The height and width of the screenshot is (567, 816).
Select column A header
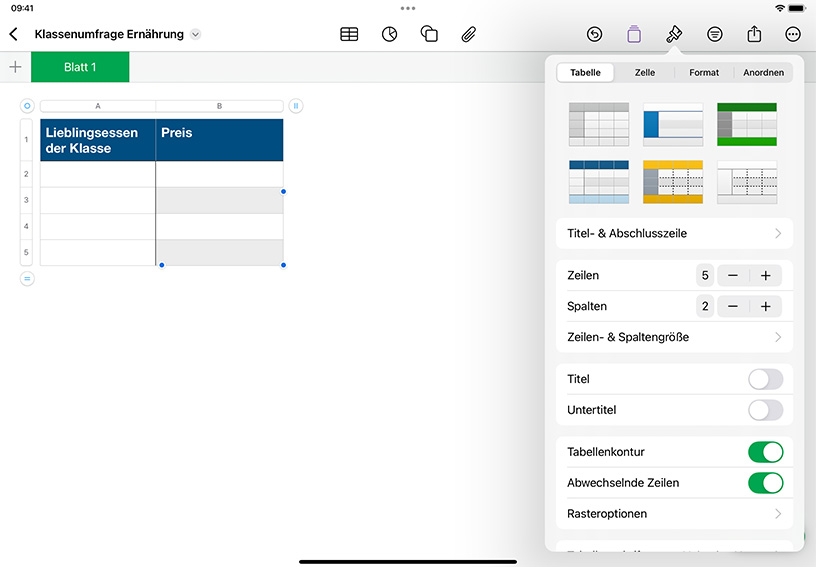tap(98, 106)
